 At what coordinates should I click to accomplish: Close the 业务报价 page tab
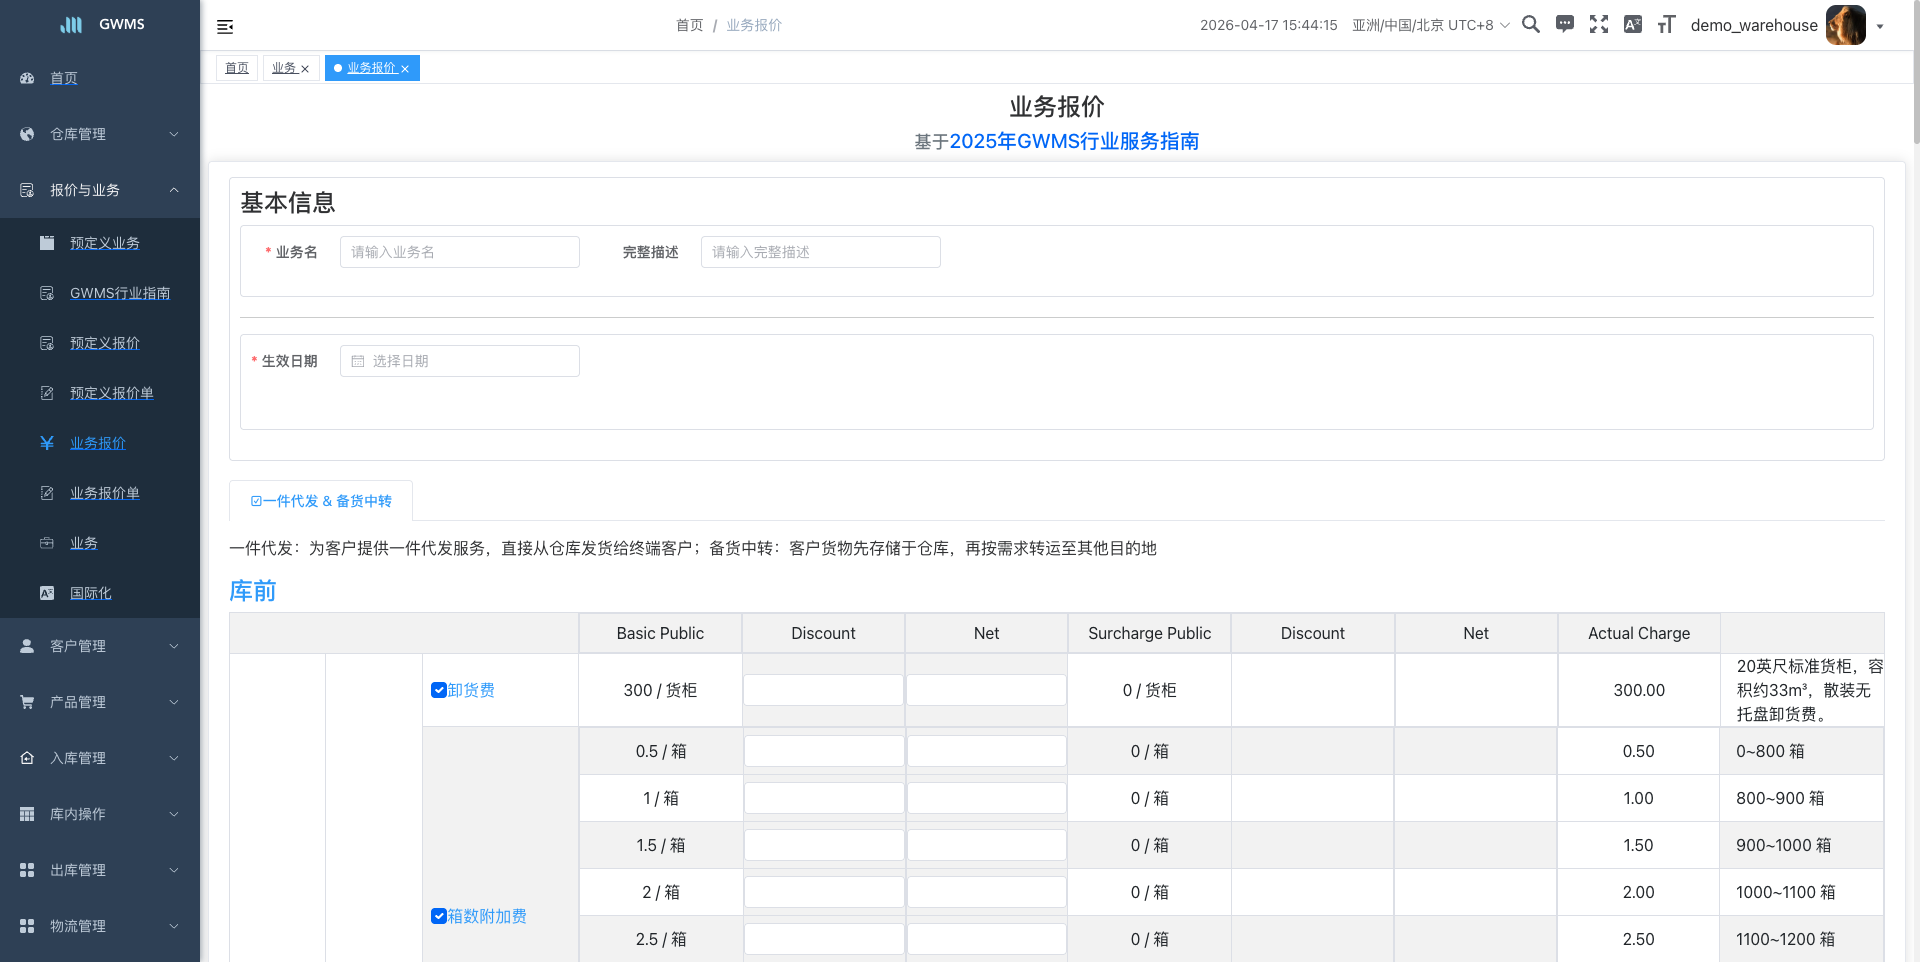pyautogui.click(x=405, y=69)
